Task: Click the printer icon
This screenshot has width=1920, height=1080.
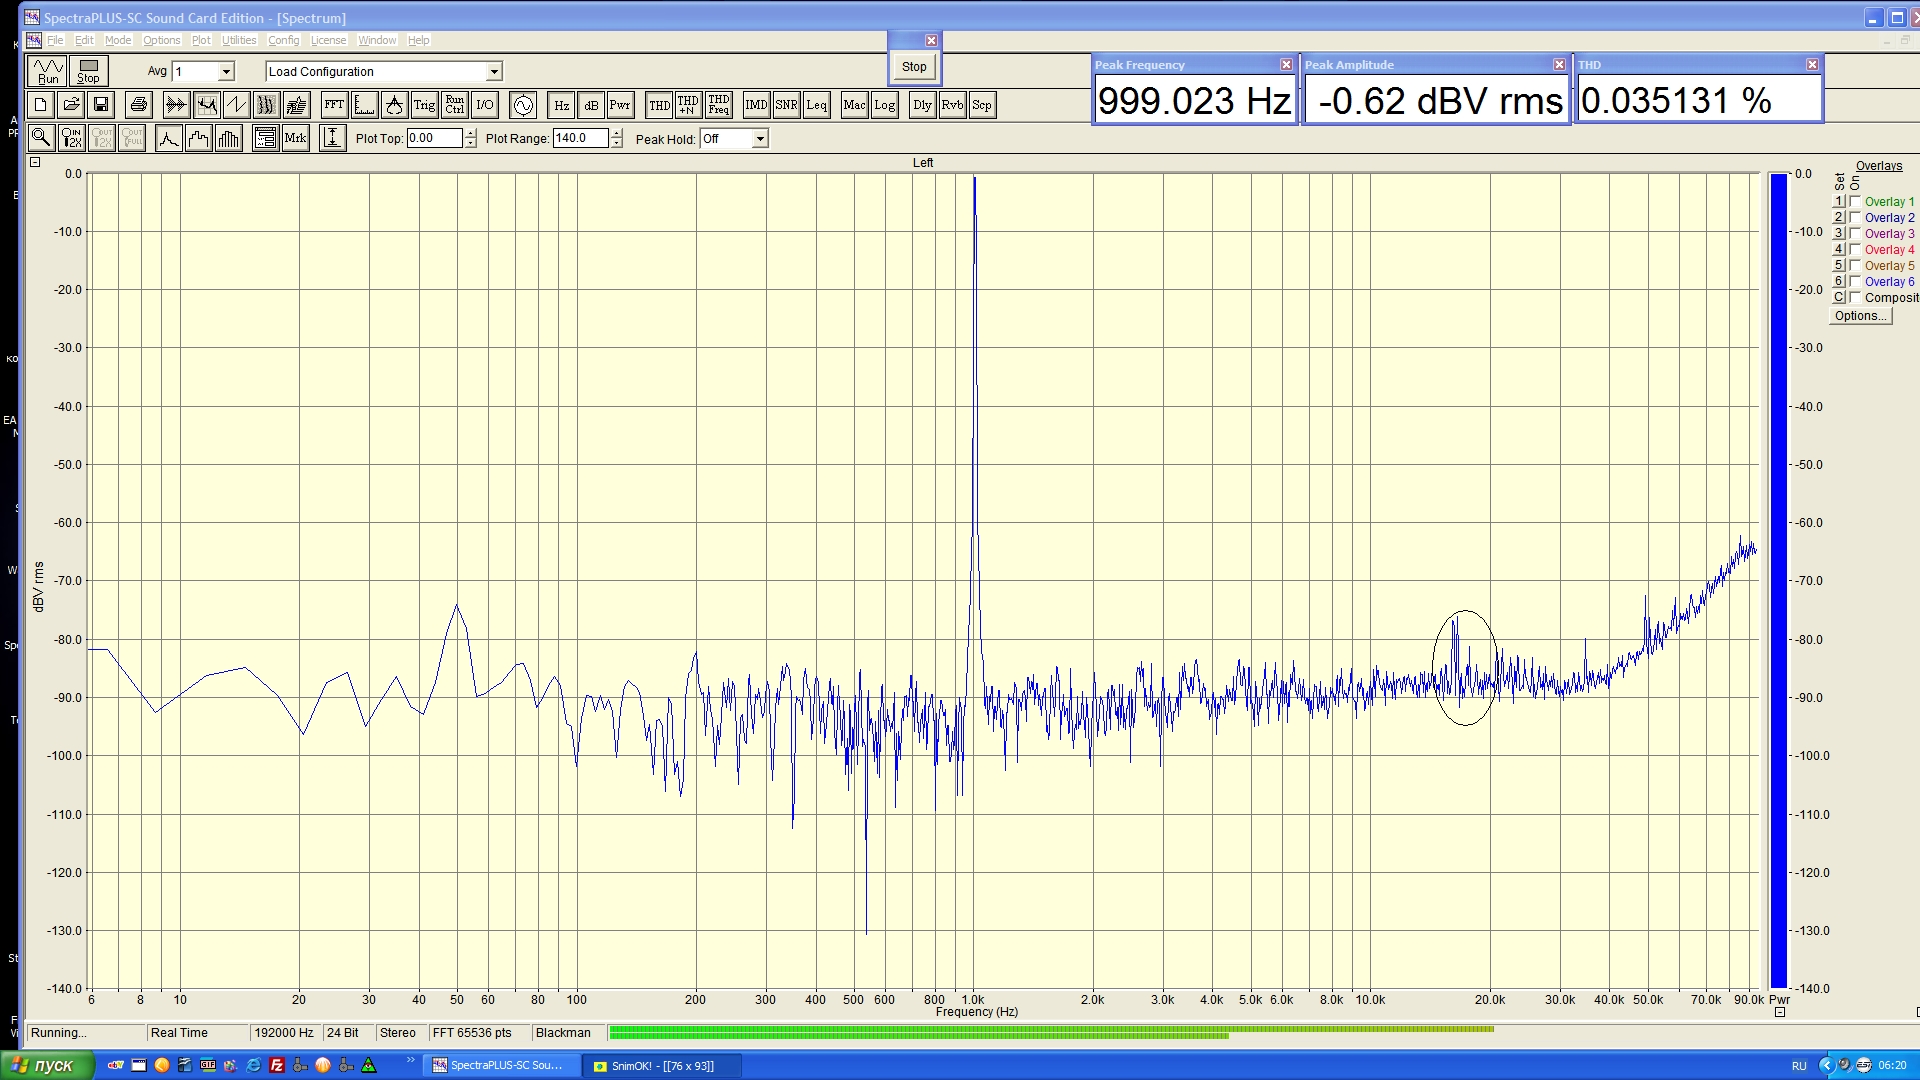Action: click(139, 105)
